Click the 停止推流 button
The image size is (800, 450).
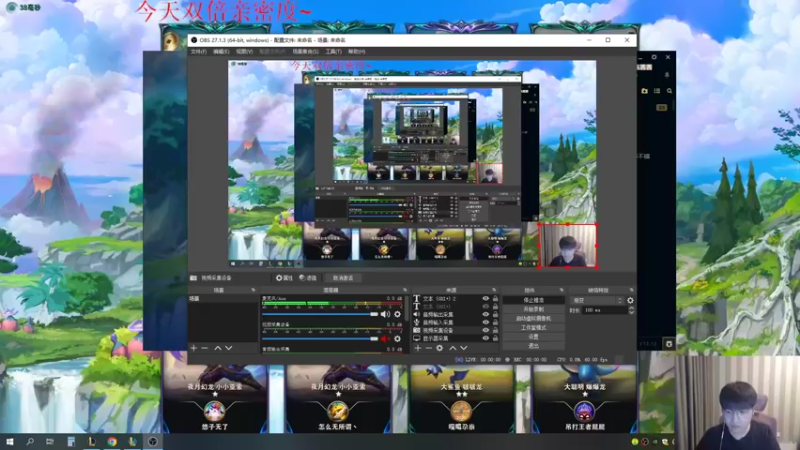click(534, 300)
